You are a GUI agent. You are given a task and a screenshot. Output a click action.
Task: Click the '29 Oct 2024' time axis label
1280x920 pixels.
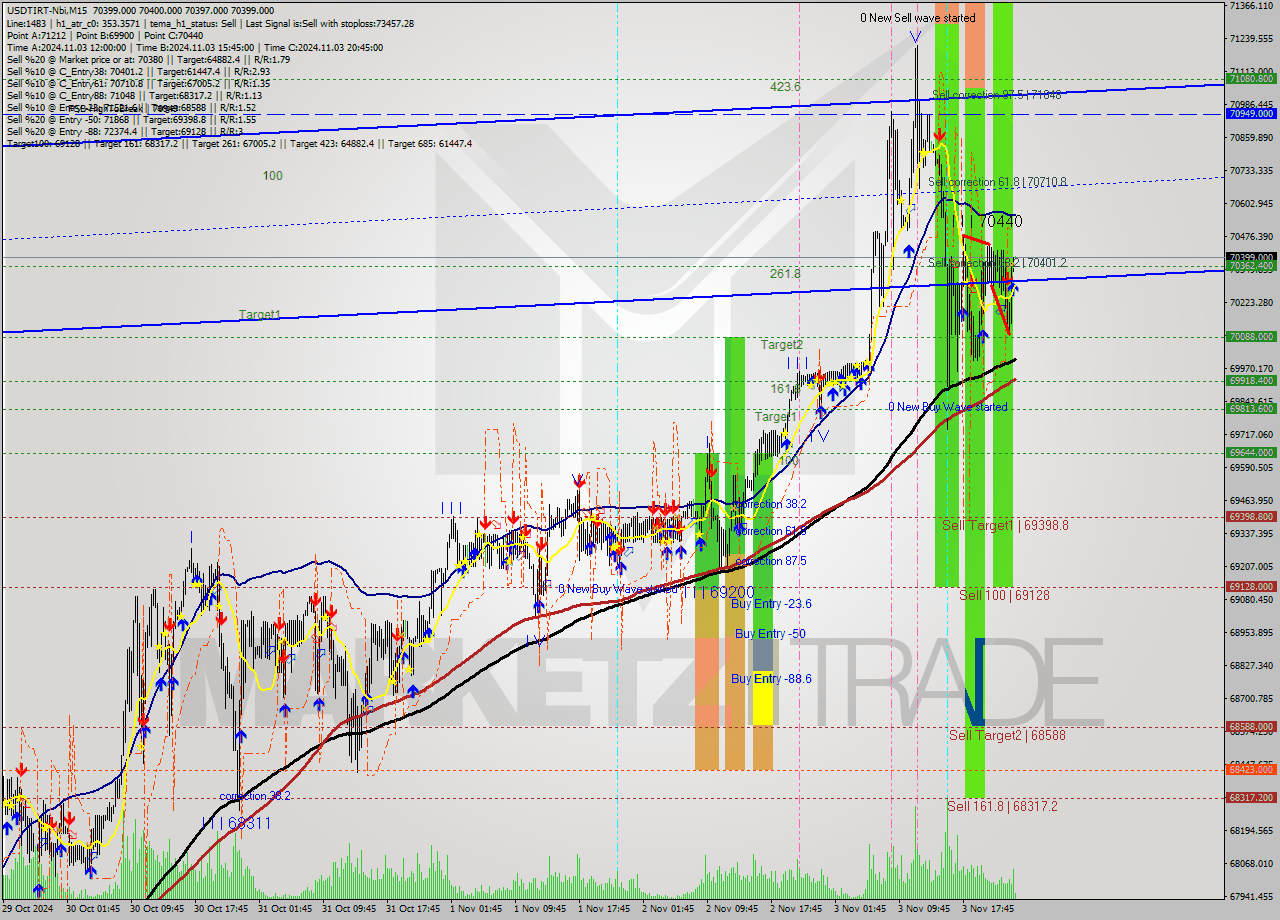pyautogui.click(x=29, y=909)
